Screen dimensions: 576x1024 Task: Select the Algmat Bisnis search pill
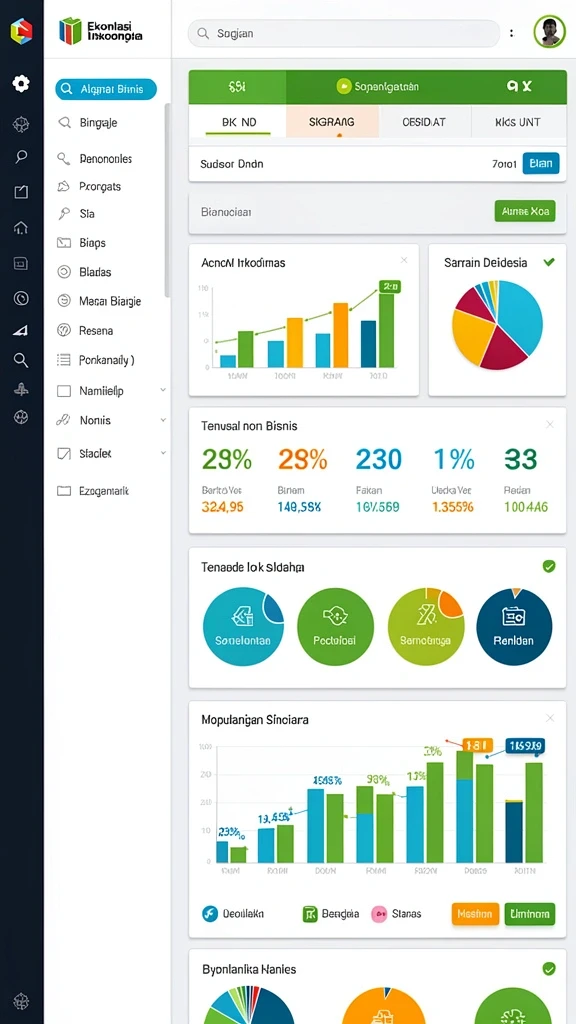click(106, 89)
